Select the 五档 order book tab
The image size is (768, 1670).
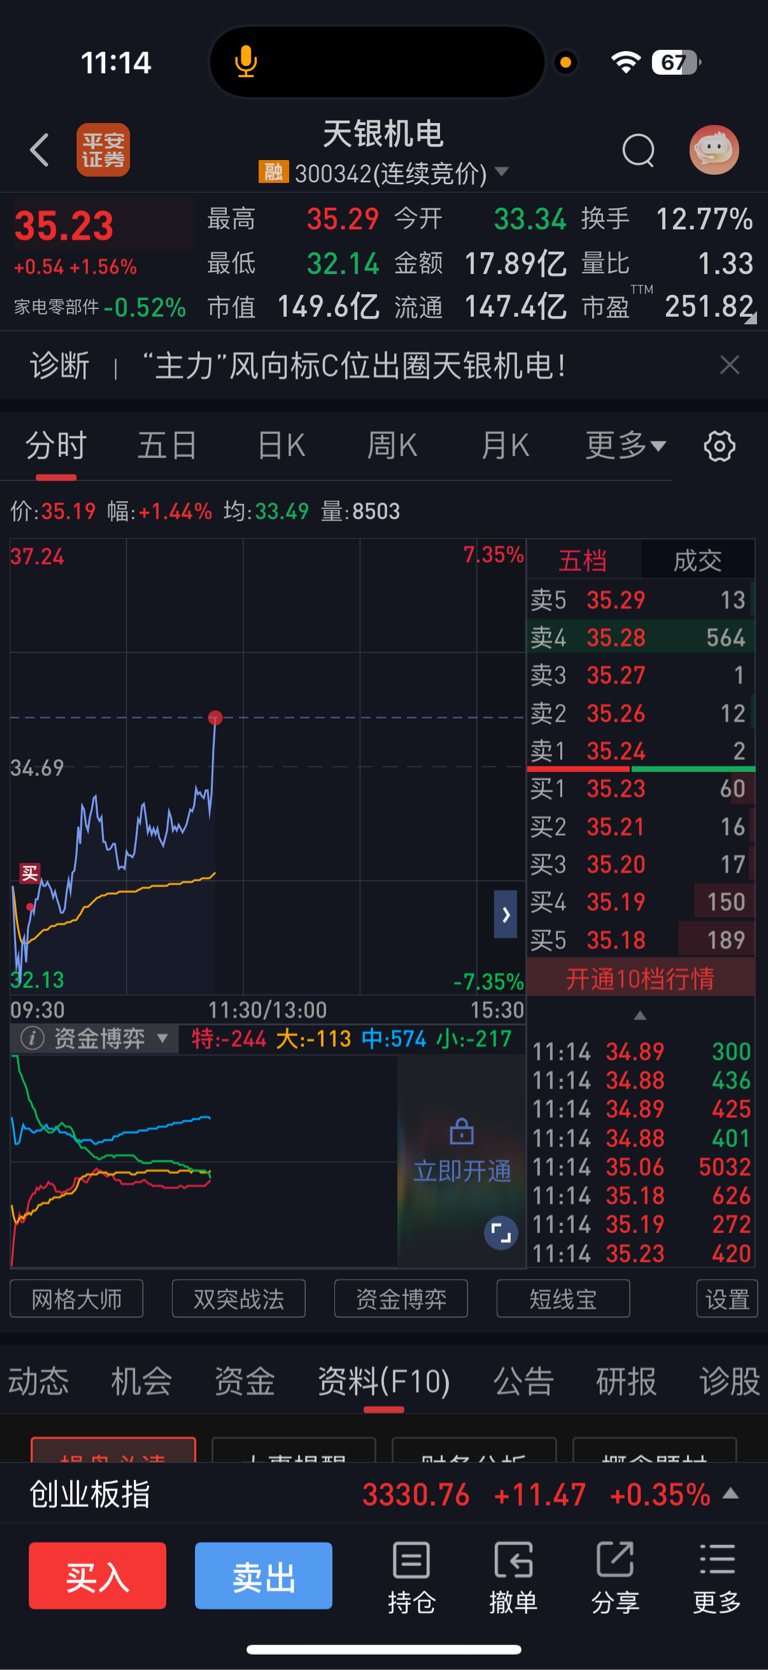(x=583, y=560)
